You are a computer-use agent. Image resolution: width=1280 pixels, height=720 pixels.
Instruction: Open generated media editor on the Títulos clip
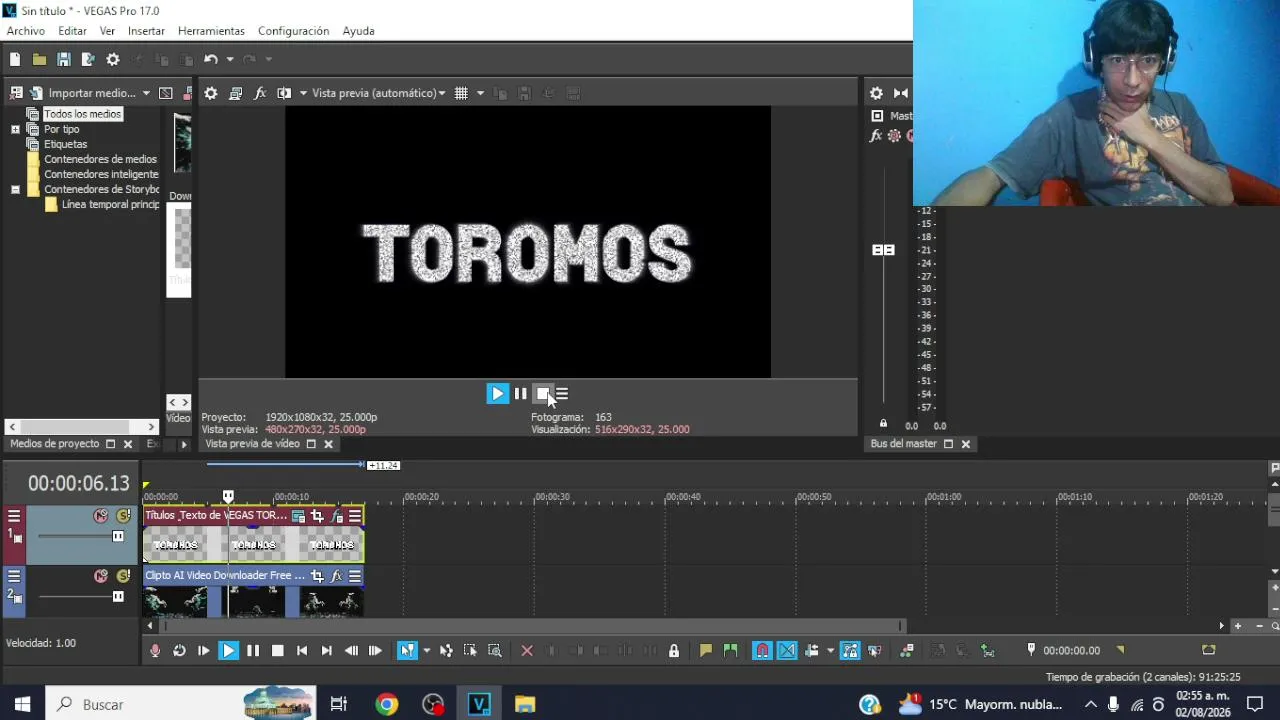pos(298,516)
